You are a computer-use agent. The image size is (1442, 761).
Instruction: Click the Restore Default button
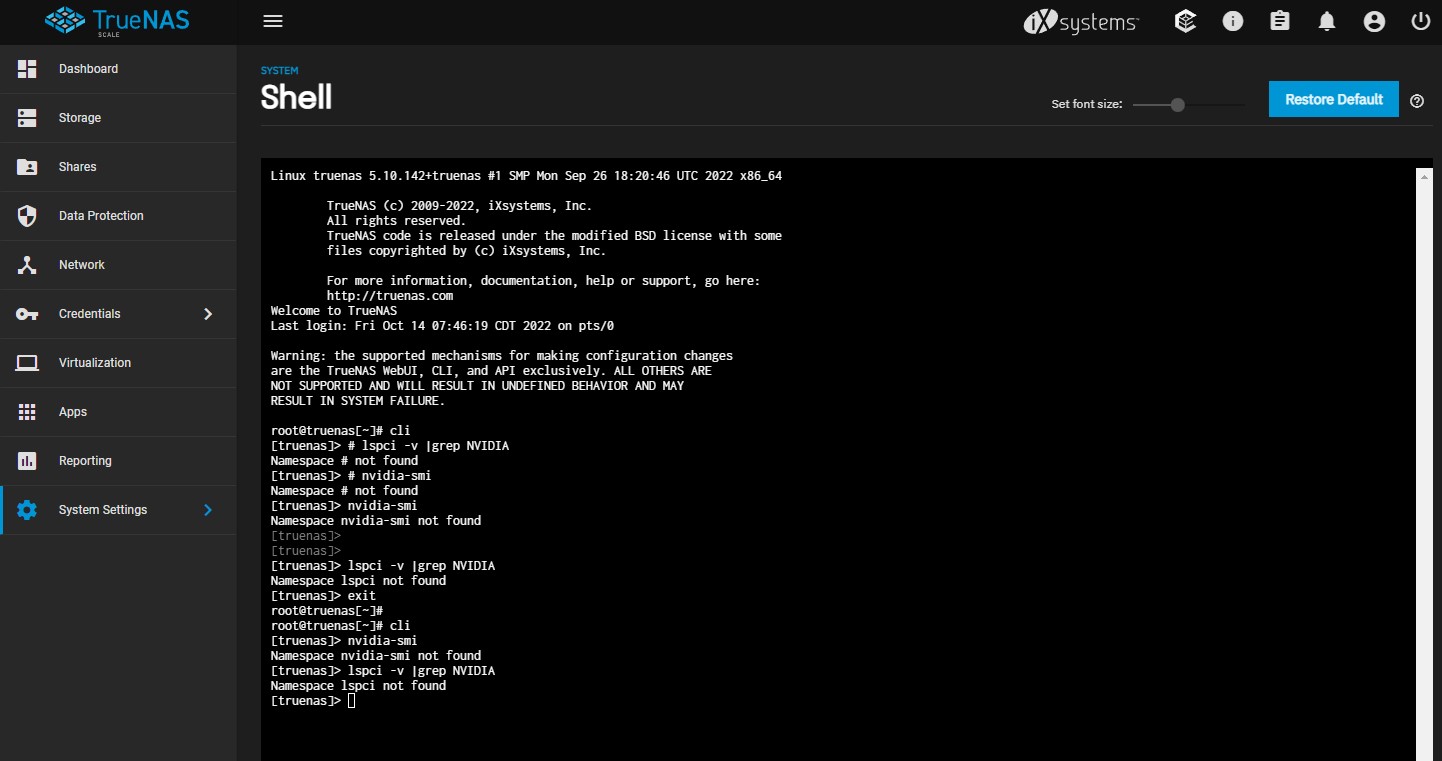[x=1334, y=99]
